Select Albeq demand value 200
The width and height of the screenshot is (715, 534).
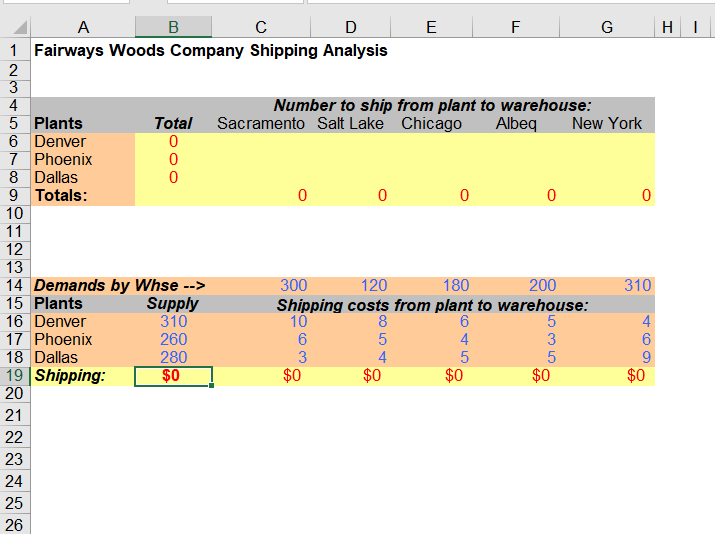[516, 285]
